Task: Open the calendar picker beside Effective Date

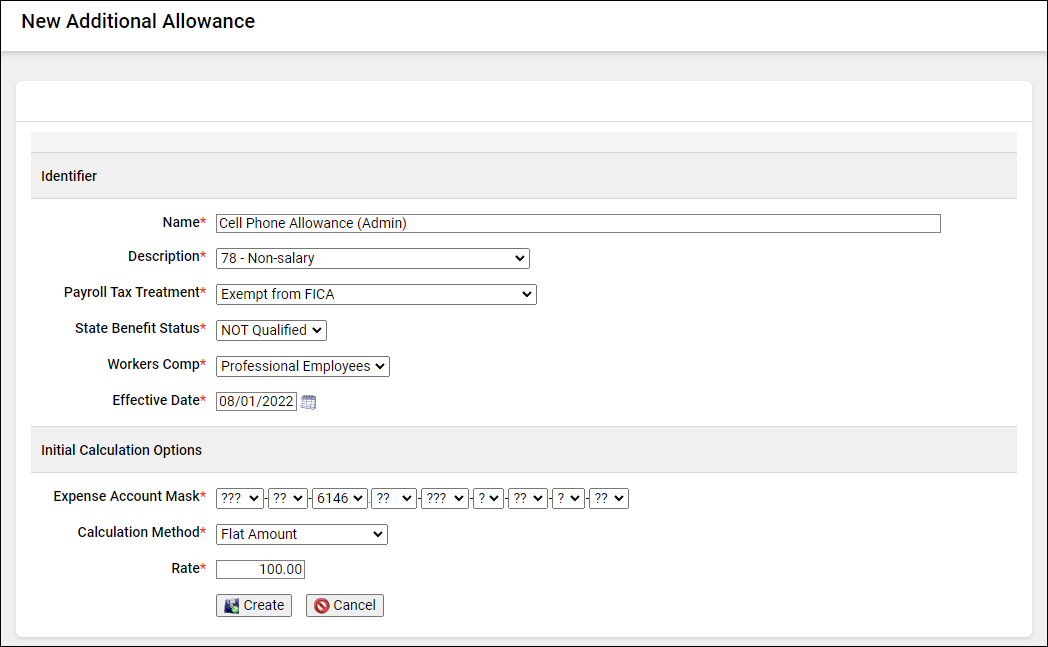Action: [x=308, y=402]
